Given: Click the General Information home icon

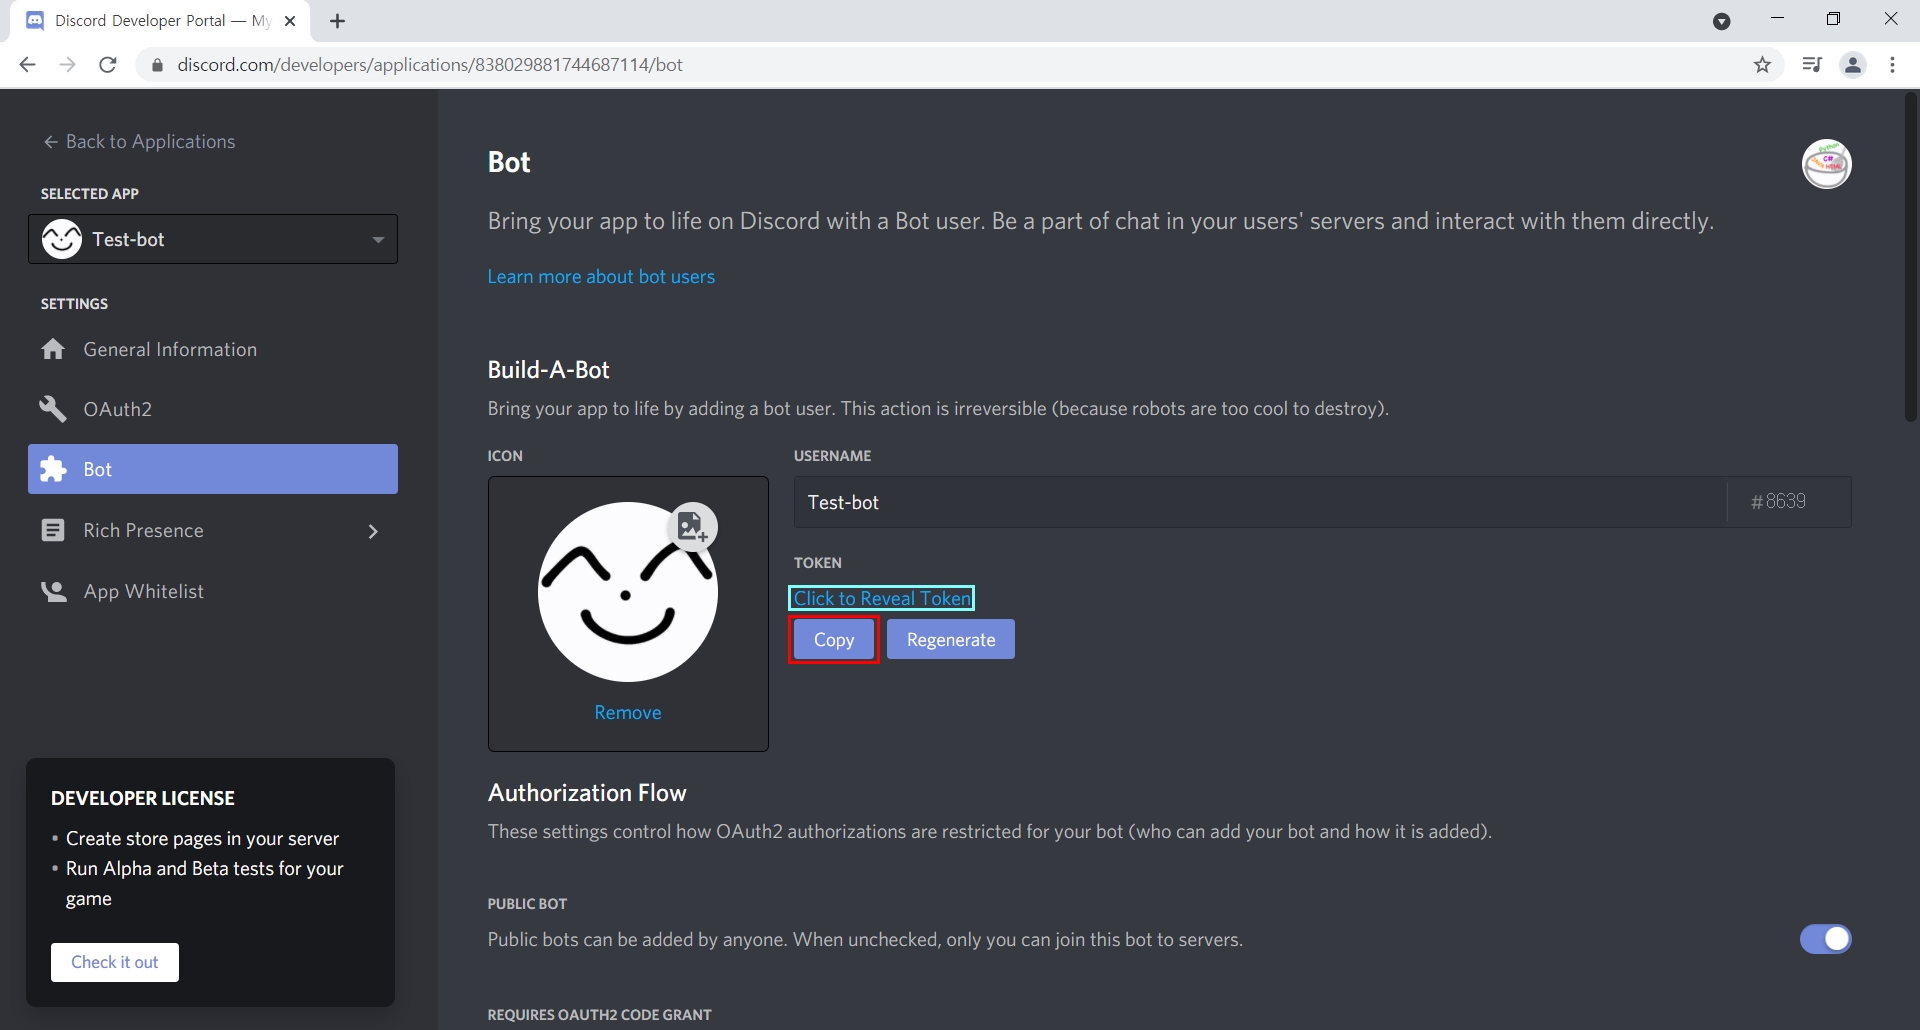Looking at the screenshot, I should [53, 349].
